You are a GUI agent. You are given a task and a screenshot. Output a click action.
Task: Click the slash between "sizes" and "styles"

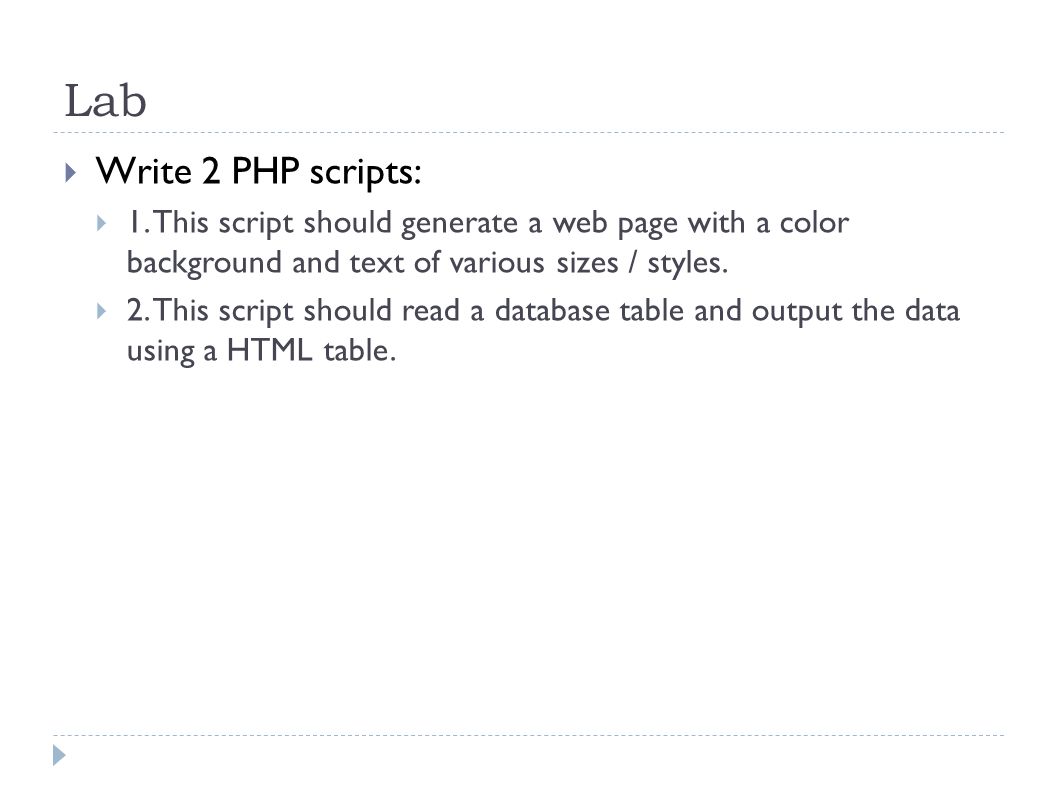632,263
